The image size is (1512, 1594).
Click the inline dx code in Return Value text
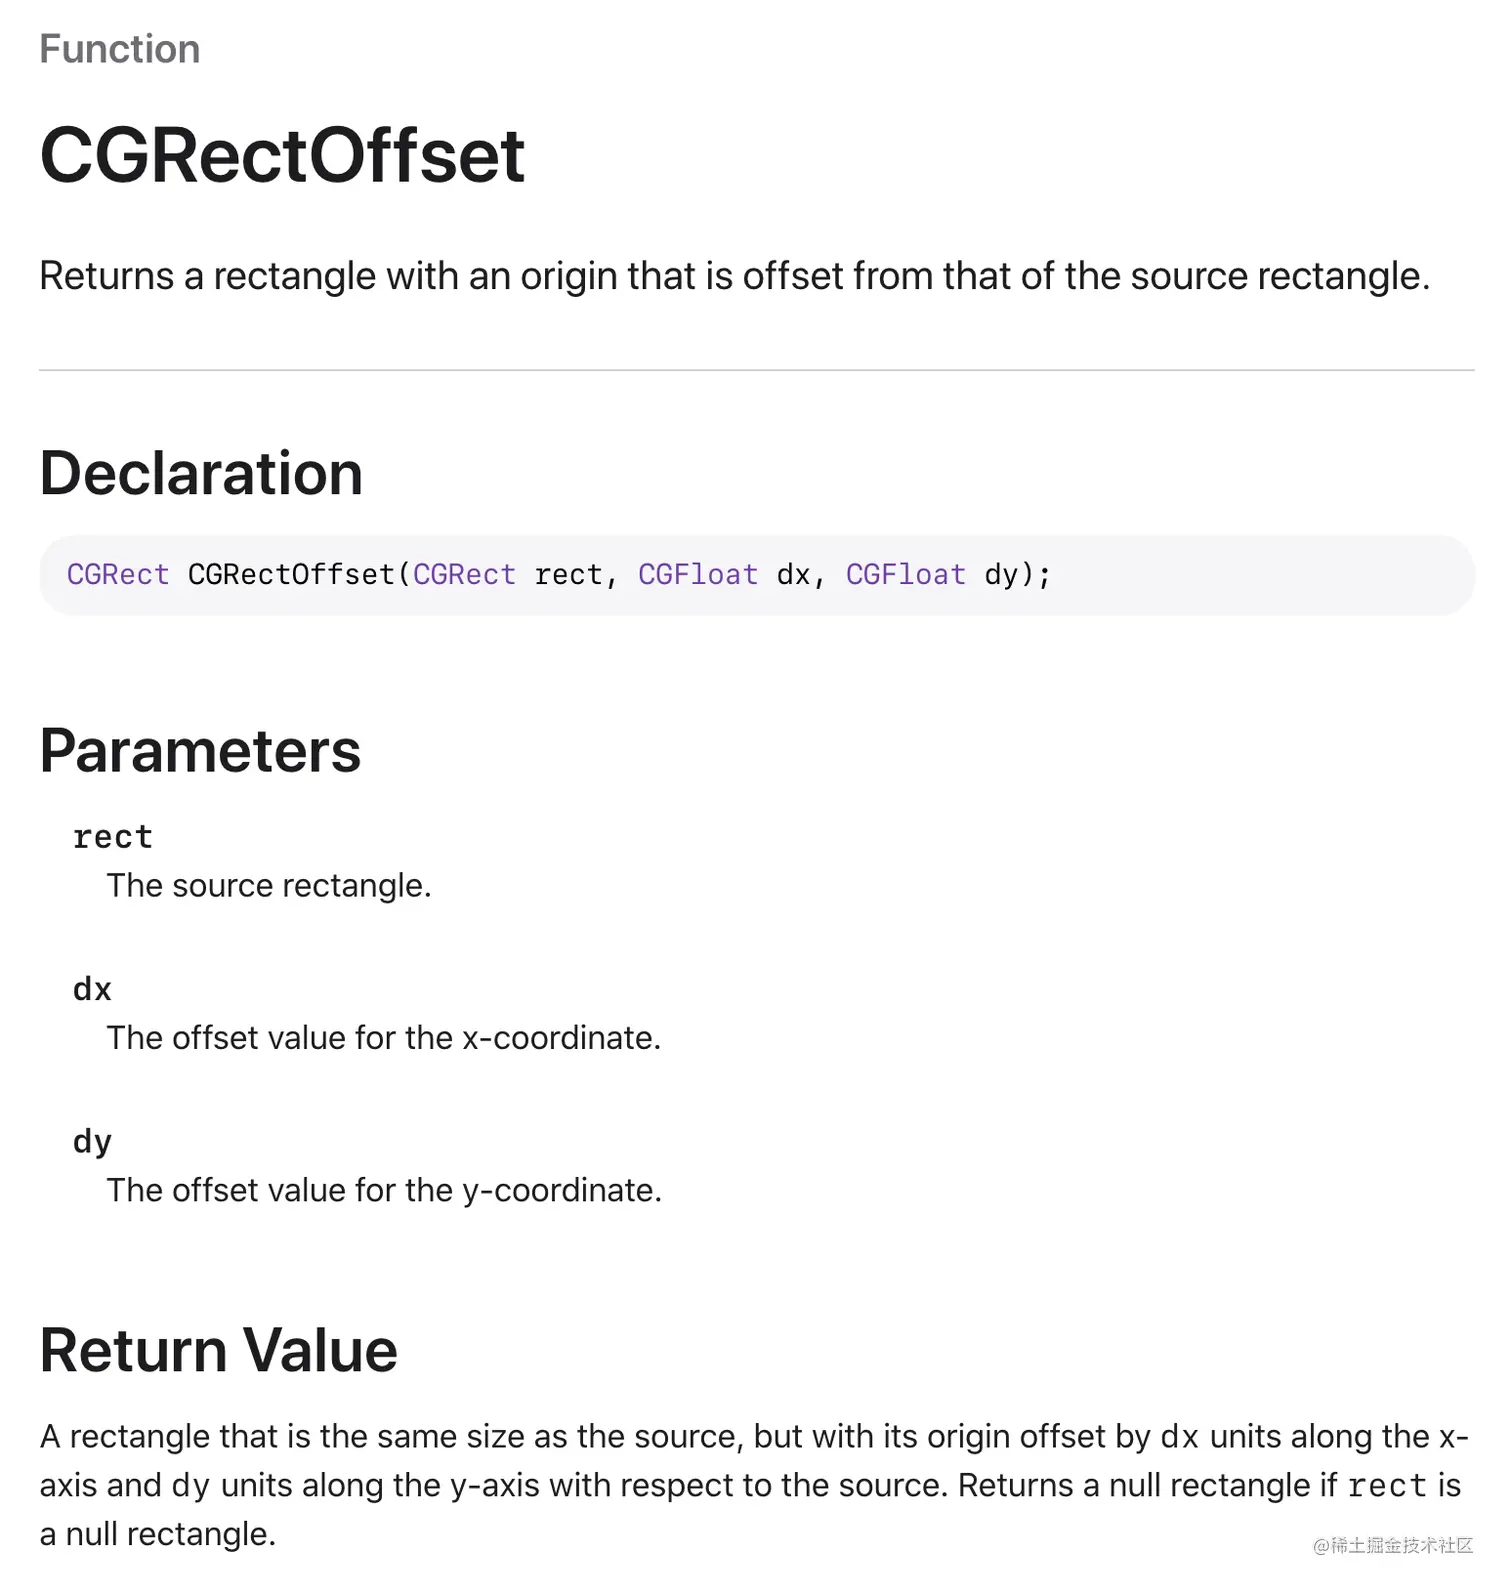1179,1437
